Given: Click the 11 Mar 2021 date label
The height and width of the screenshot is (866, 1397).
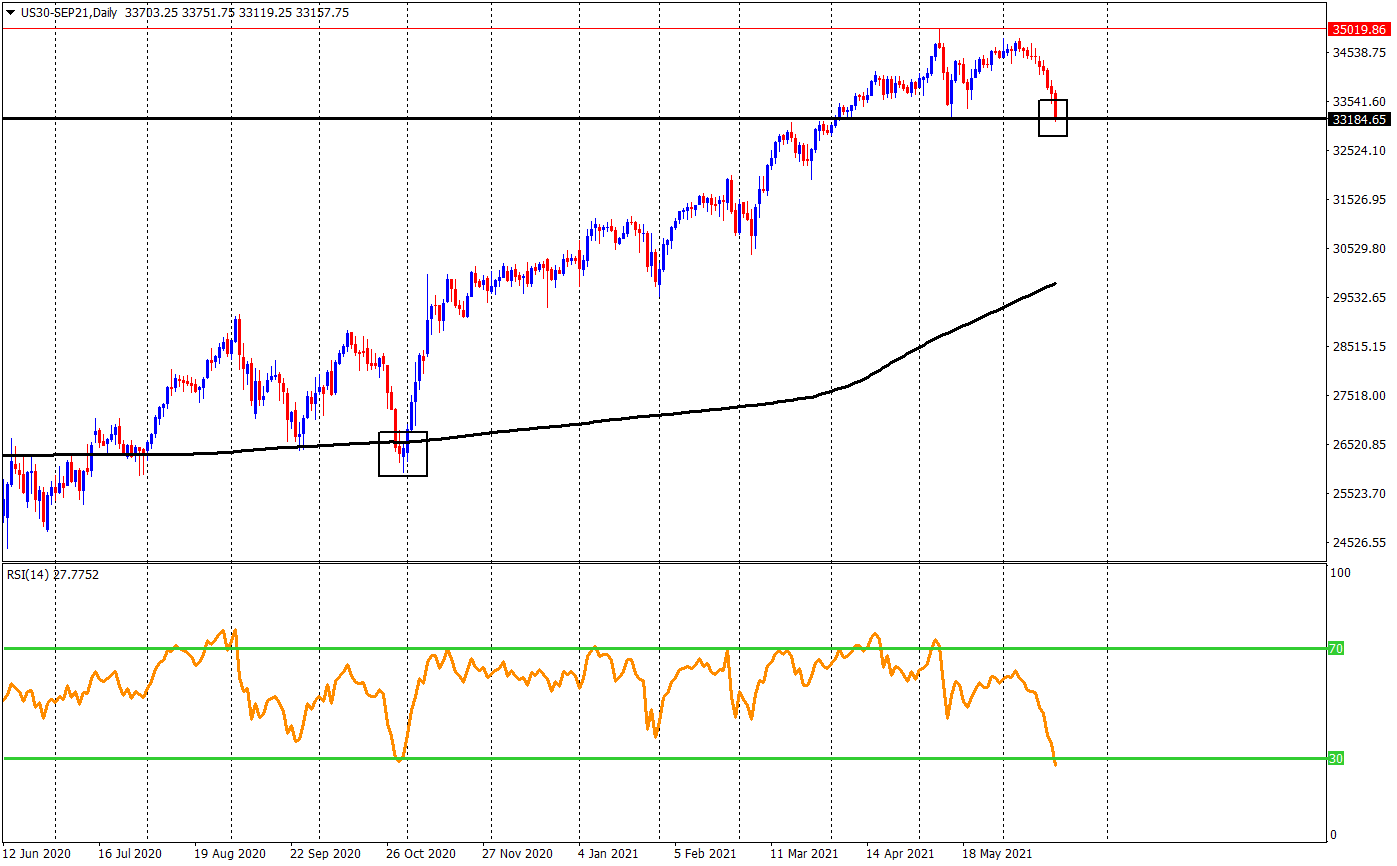Looking at the screenshot, I should pos(804,854).
